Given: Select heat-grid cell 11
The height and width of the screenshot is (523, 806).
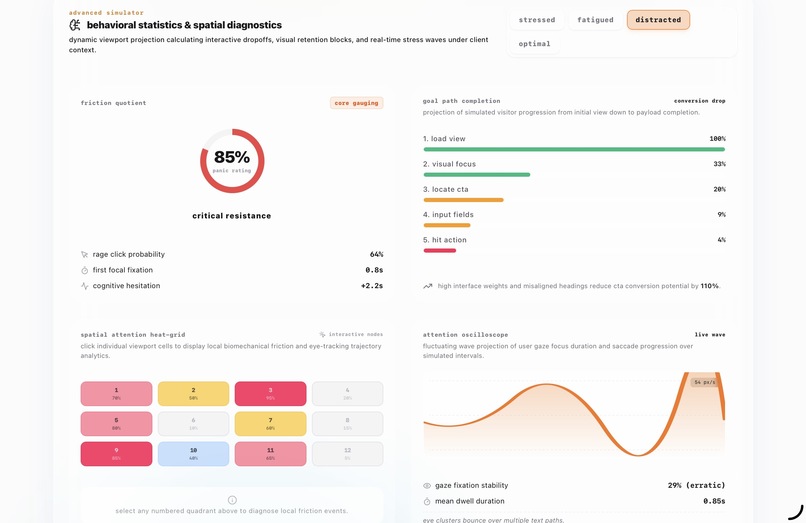Looking at the screenshot, I should coord(270,454).
